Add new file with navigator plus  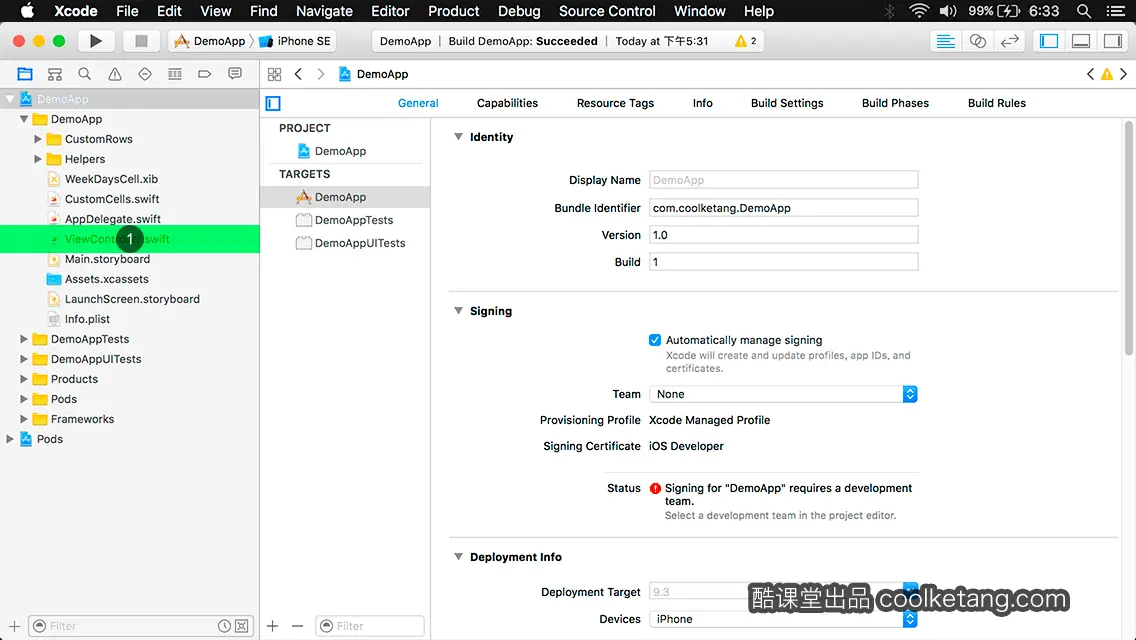pyautogui.click(x=14, y=626)
